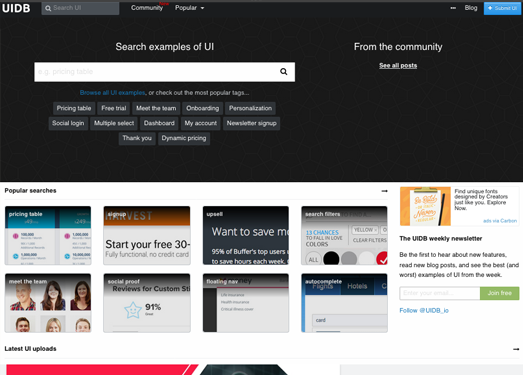Click the Carbon fonts ad image
523x375 pixels.
425,206
